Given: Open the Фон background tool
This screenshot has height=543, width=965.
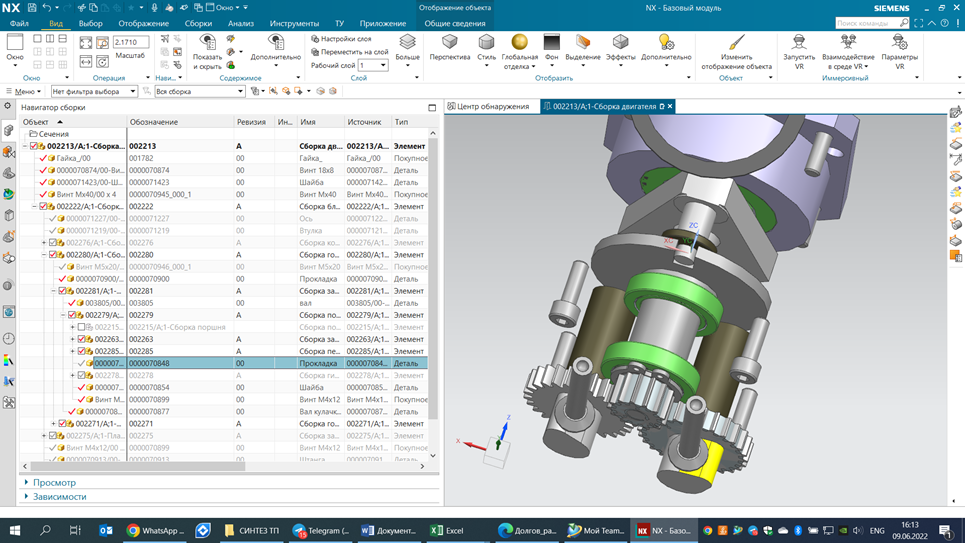Looking at the screenshot, I should (x=551, y=47).
